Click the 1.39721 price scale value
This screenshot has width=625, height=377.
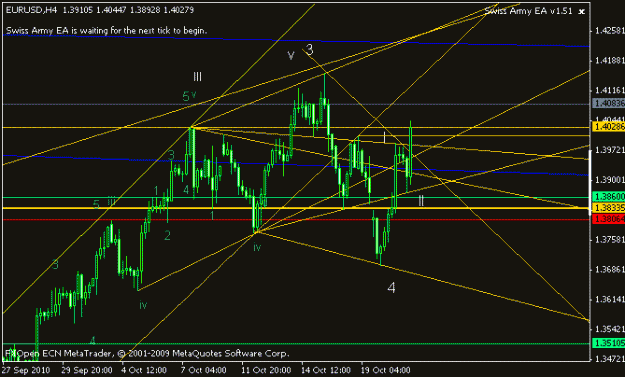coord(609,150)
